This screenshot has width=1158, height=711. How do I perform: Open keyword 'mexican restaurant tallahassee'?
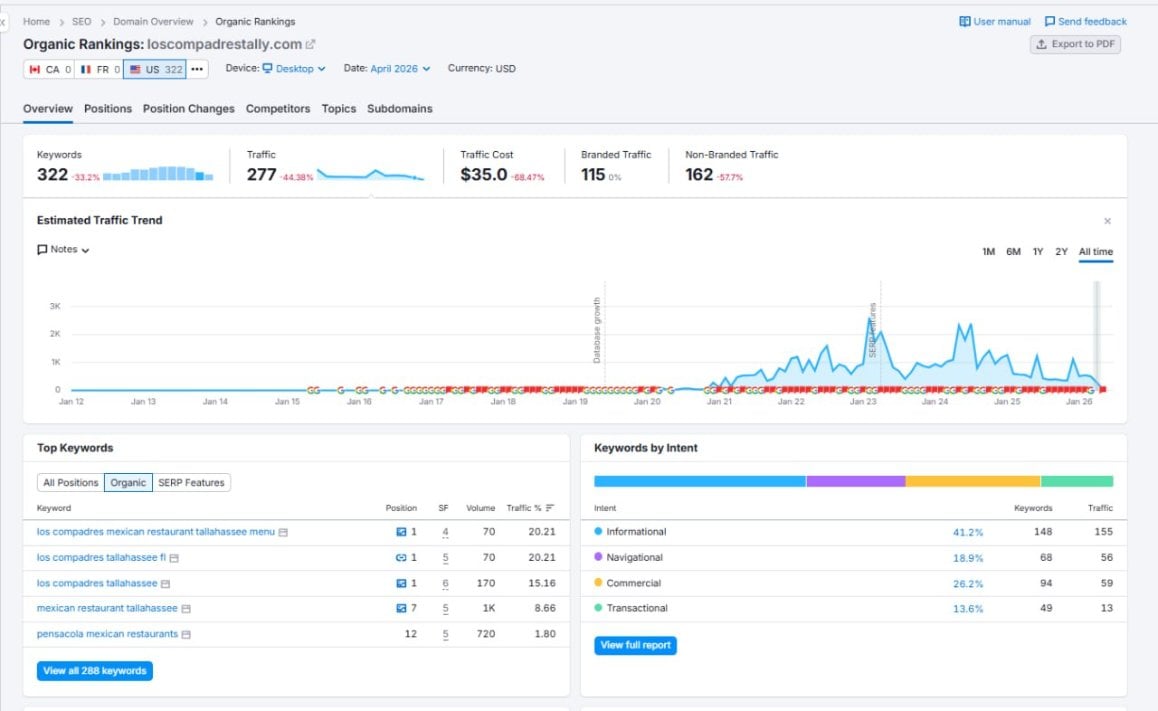coord(107,608)
